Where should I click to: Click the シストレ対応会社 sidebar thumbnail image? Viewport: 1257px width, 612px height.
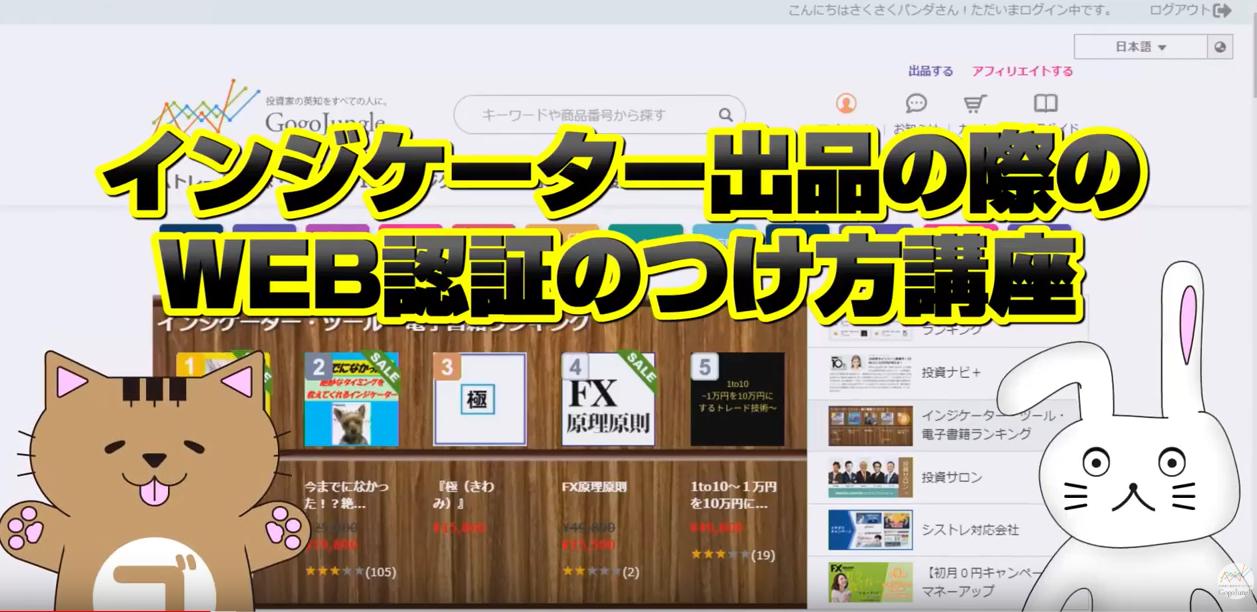[870, 530]
